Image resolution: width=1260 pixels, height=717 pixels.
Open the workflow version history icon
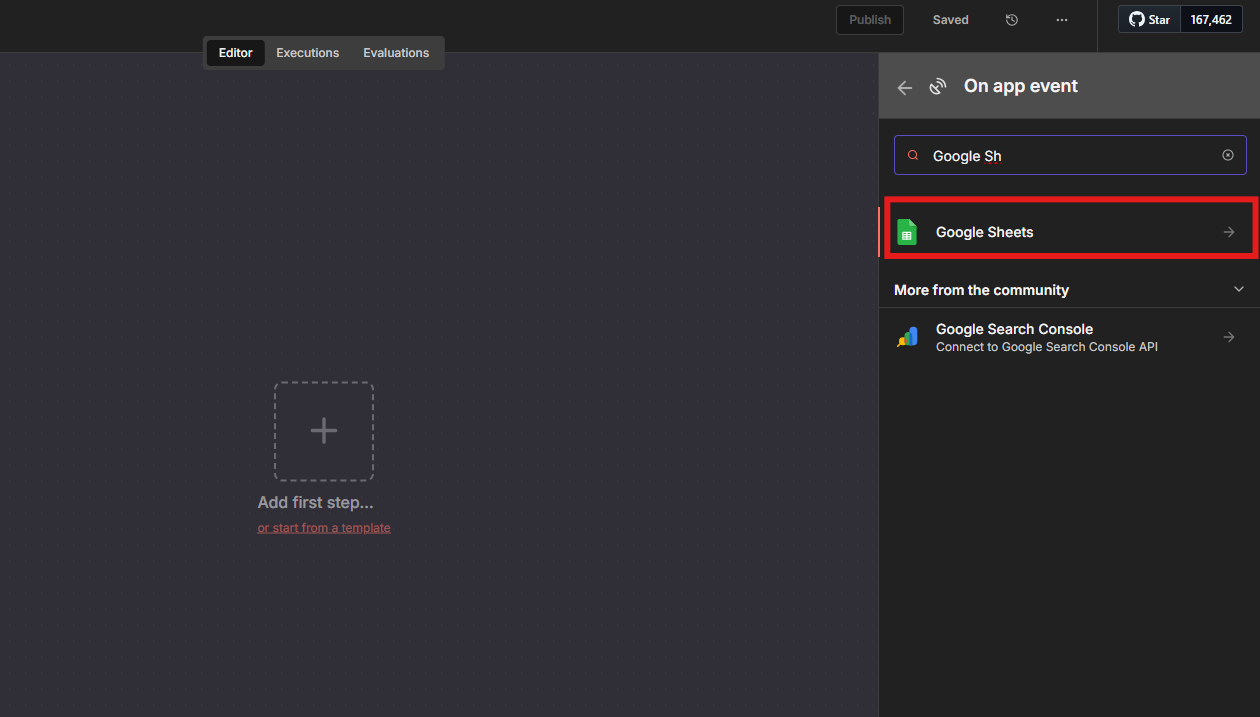point(1012,20)
